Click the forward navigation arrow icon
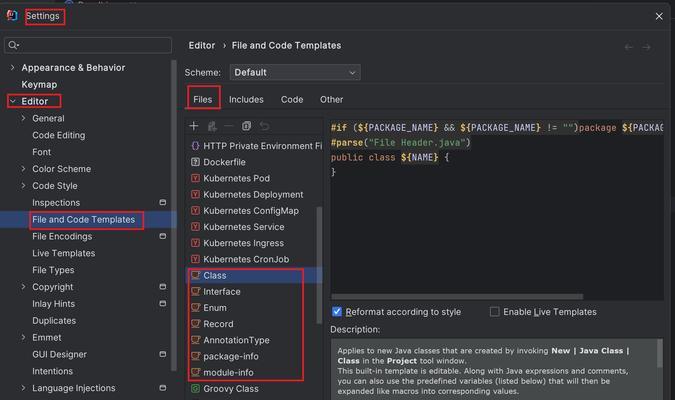This screenshot has width=675, height=400. [x=646, y=47]
